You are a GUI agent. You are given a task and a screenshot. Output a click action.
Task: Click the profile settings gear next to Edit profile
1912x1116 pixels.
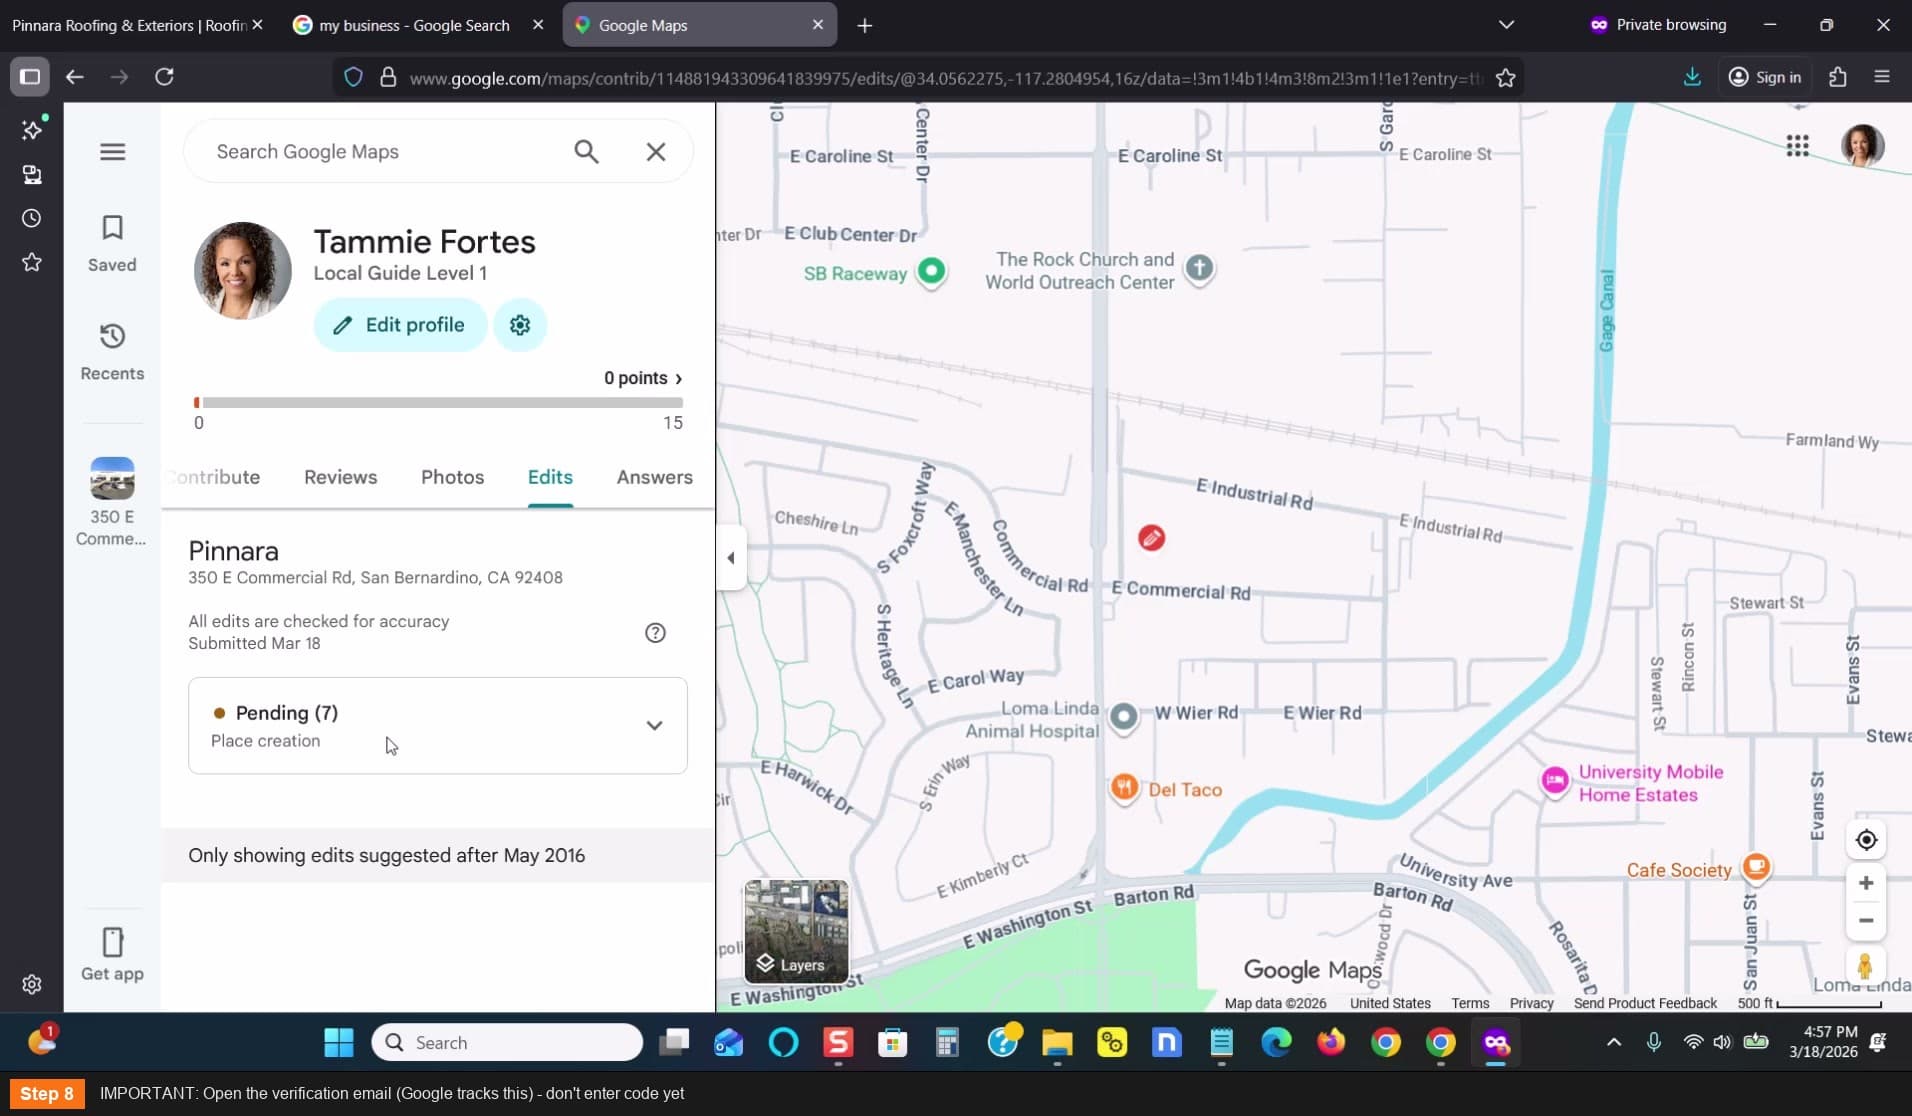click(520, 325)
